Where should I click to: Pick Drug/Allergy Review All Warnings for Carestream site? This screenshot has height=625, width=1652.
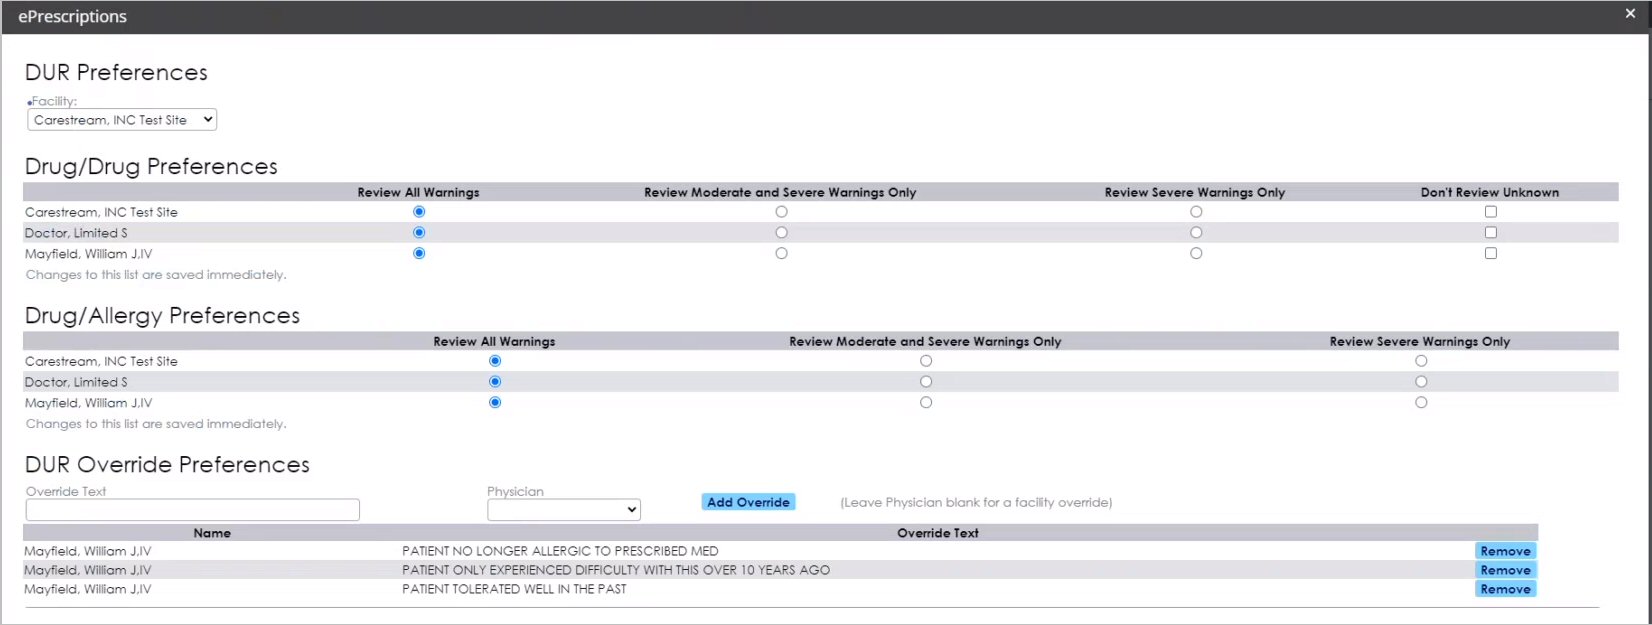[x=495, y=361]
